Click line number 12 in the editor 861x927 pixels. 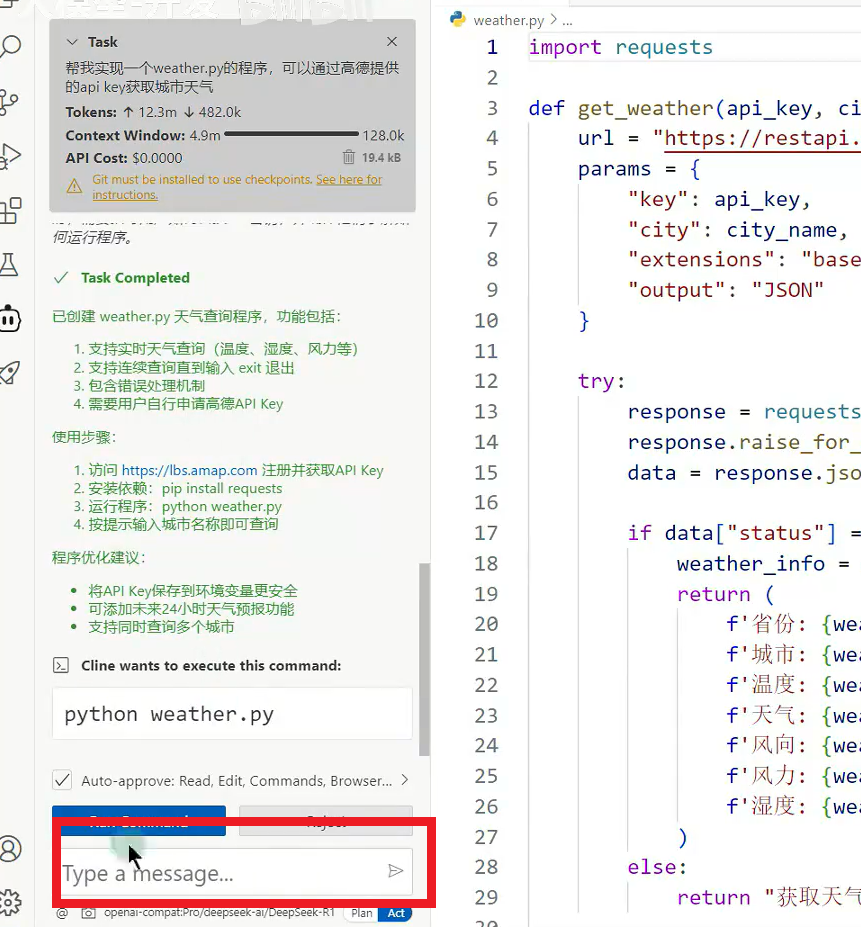486,381
